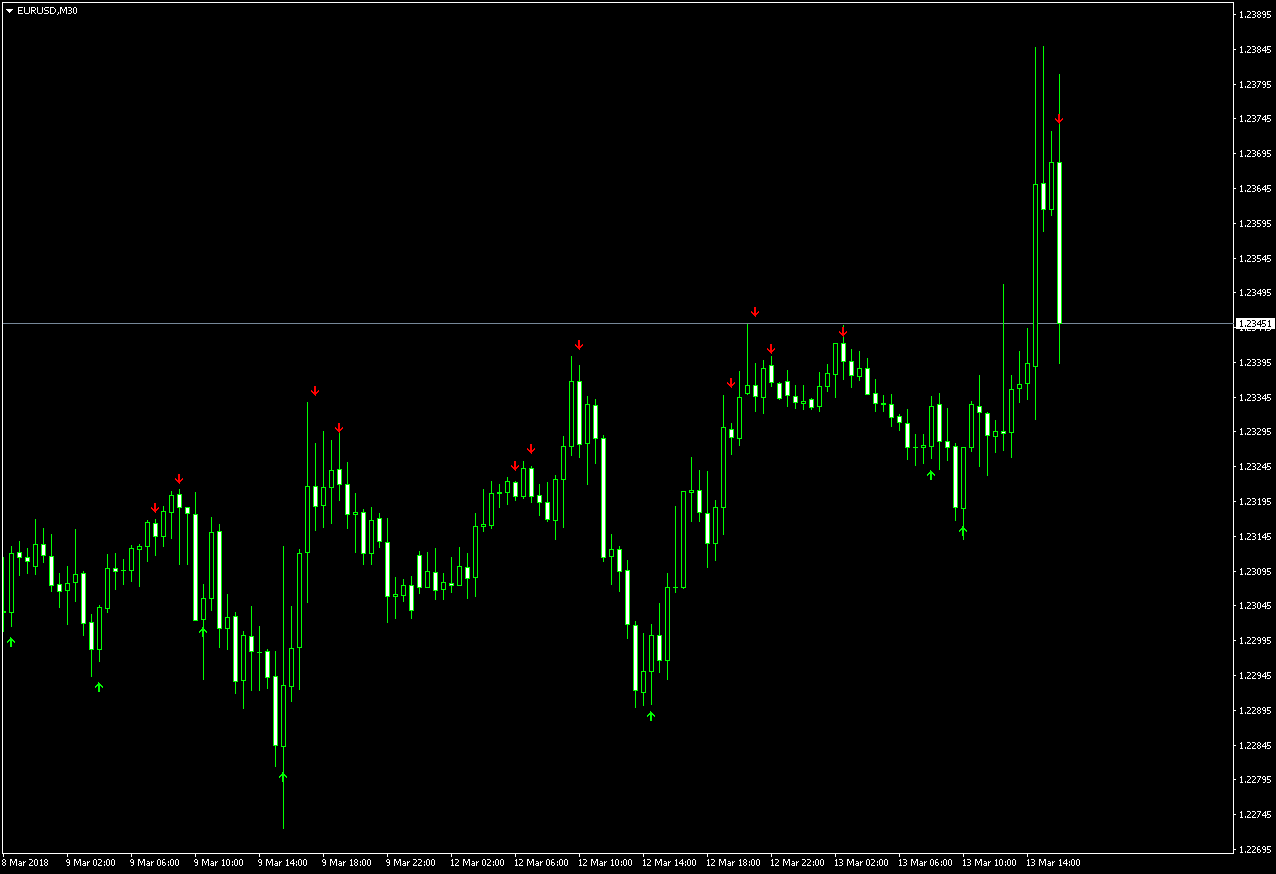Click the 1.23895 price scale label

(1256, 15)
